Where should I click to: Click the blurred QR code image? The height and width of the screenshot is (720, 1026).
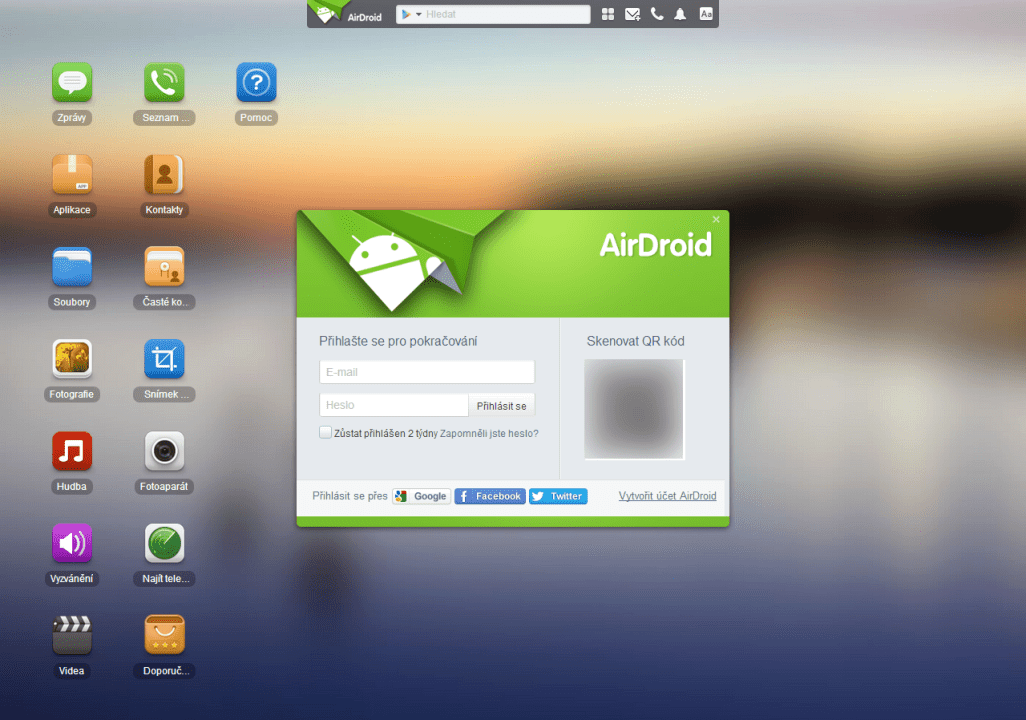[634, 409]
